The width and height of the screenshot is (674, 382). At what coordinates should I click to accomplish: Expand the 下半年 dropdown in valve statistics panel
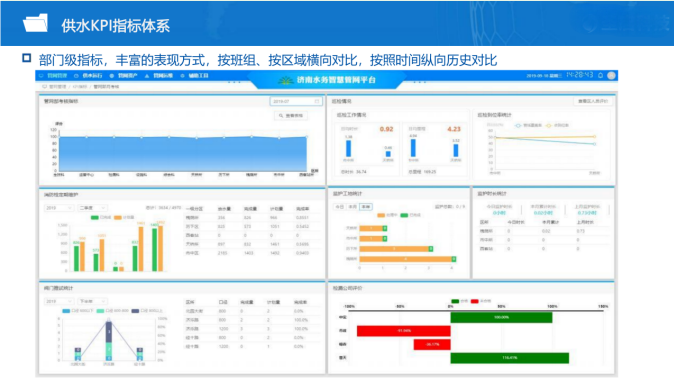[x=92, y=301]
